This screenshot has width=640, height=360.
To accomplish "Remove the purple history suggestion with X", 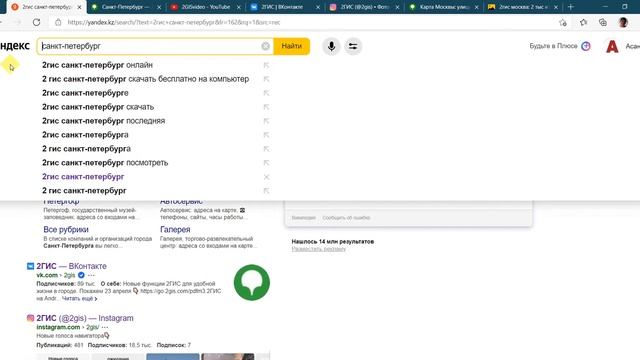I will point(266,177).
